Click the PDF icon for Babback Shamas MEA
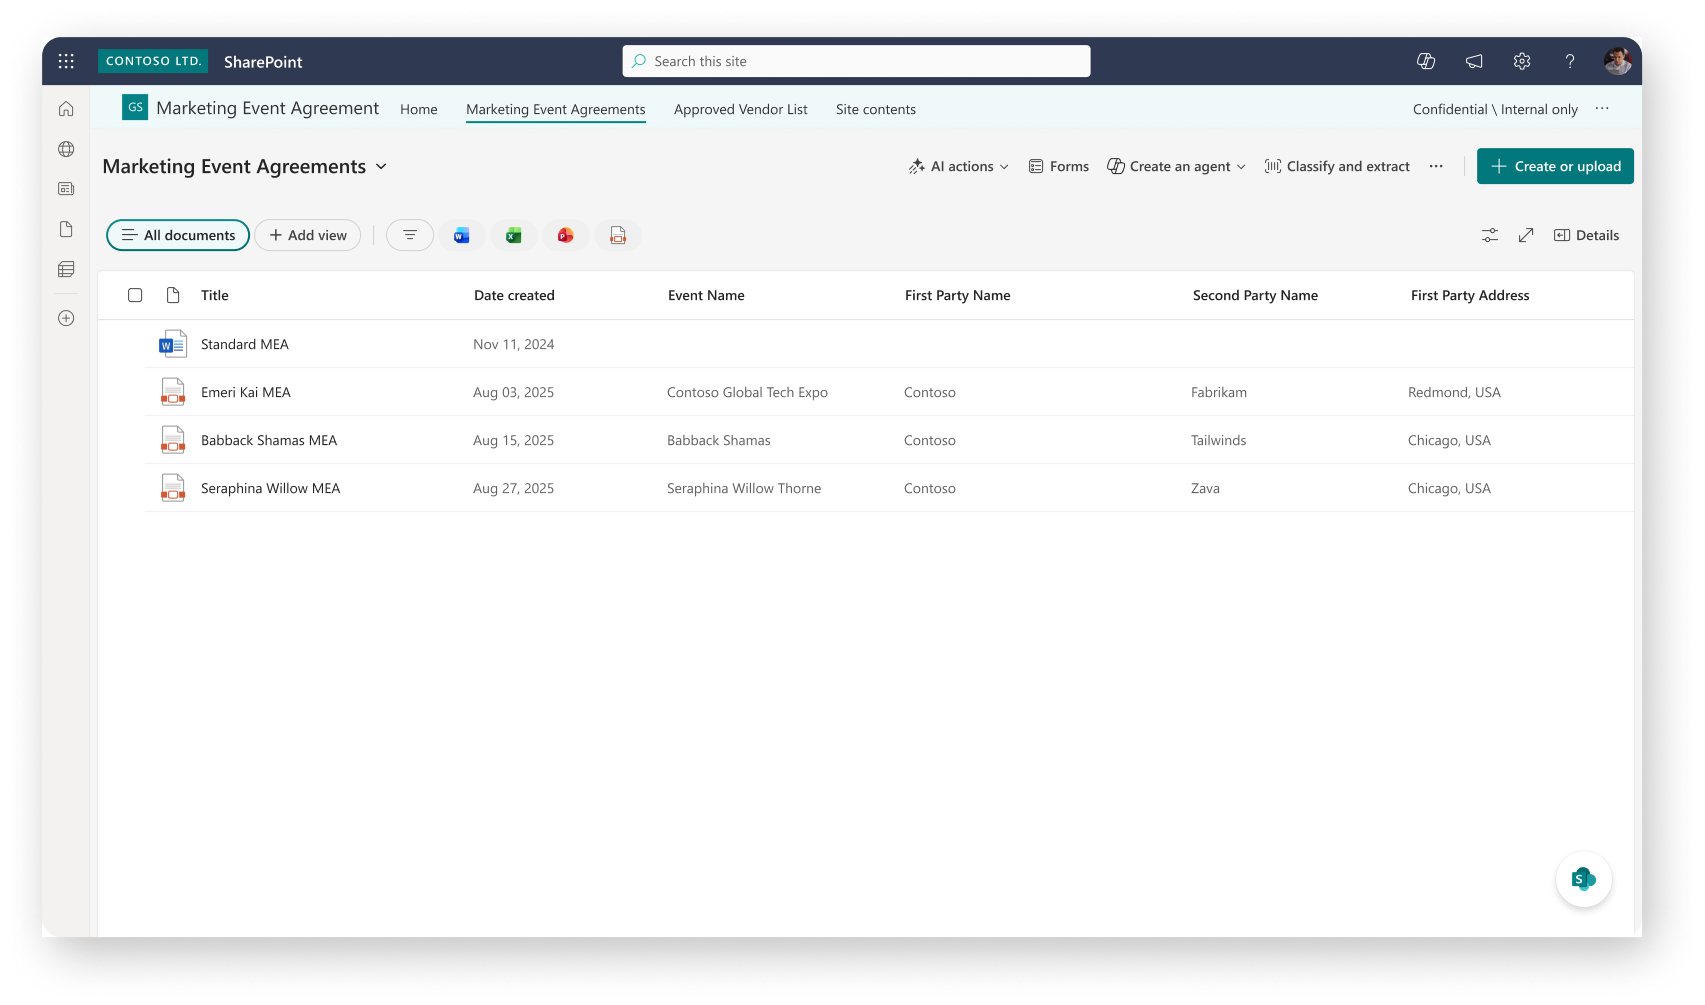1705x1005 pixels. (173, 440)
